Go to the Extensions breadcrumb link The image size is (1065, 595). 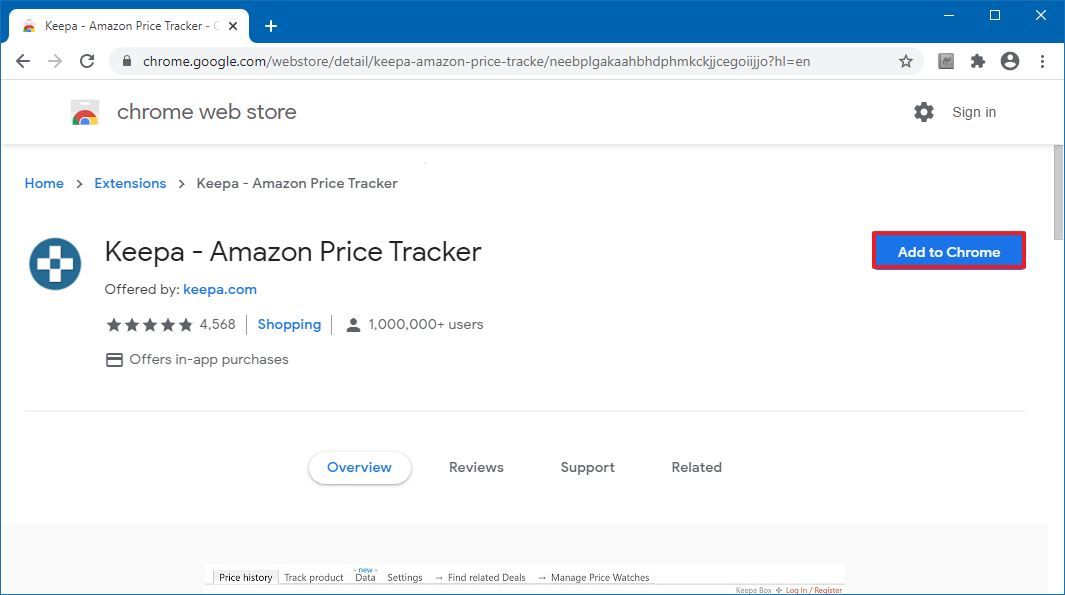coord(130,183)
